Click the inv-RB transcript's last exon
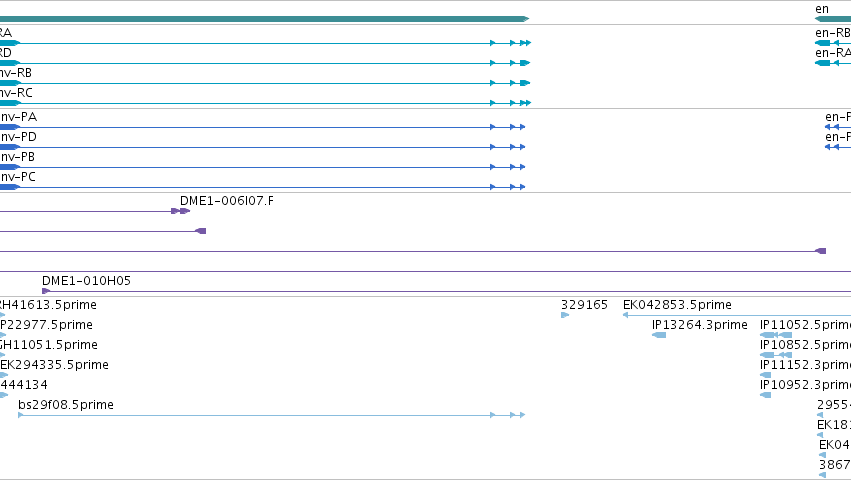The height and width of the screenshot is (480, 851). click(525, 83)
